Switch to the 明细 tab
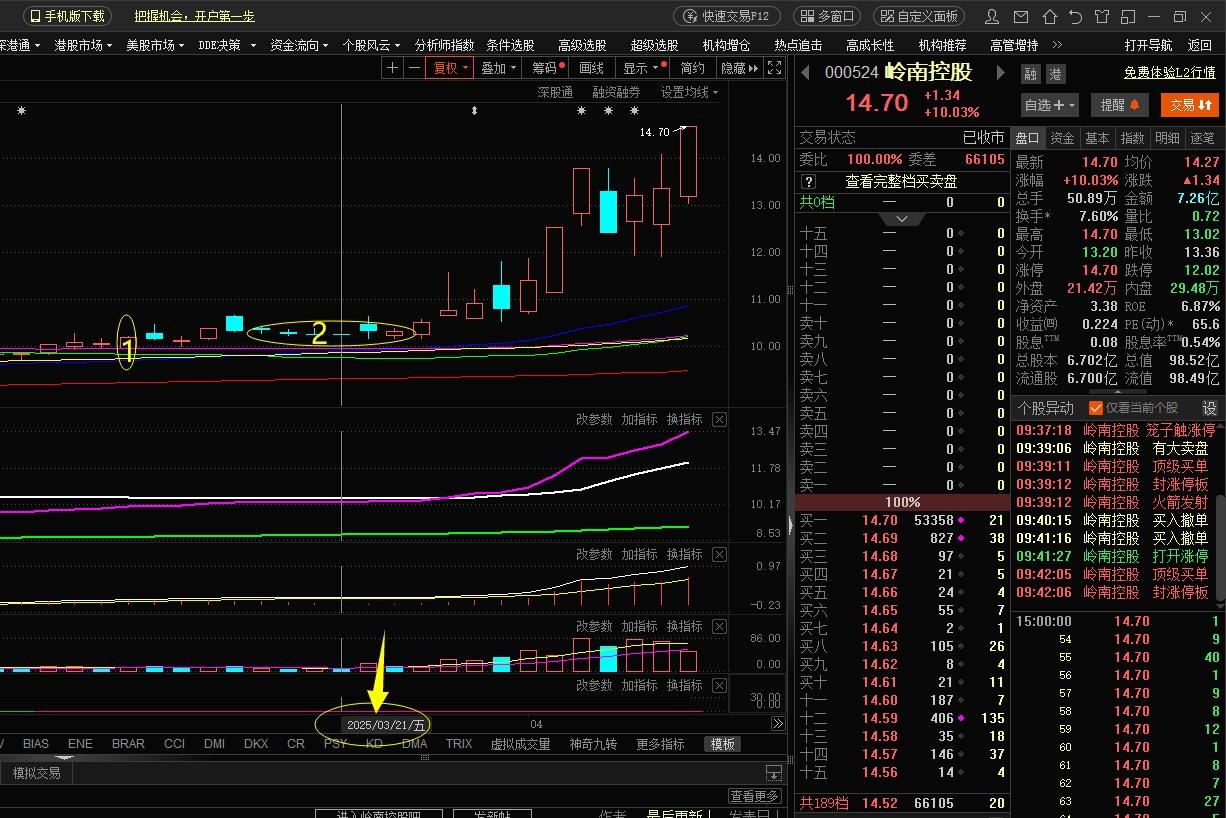Screen dimensions: 1226x818 click(x=1167, y=138)
